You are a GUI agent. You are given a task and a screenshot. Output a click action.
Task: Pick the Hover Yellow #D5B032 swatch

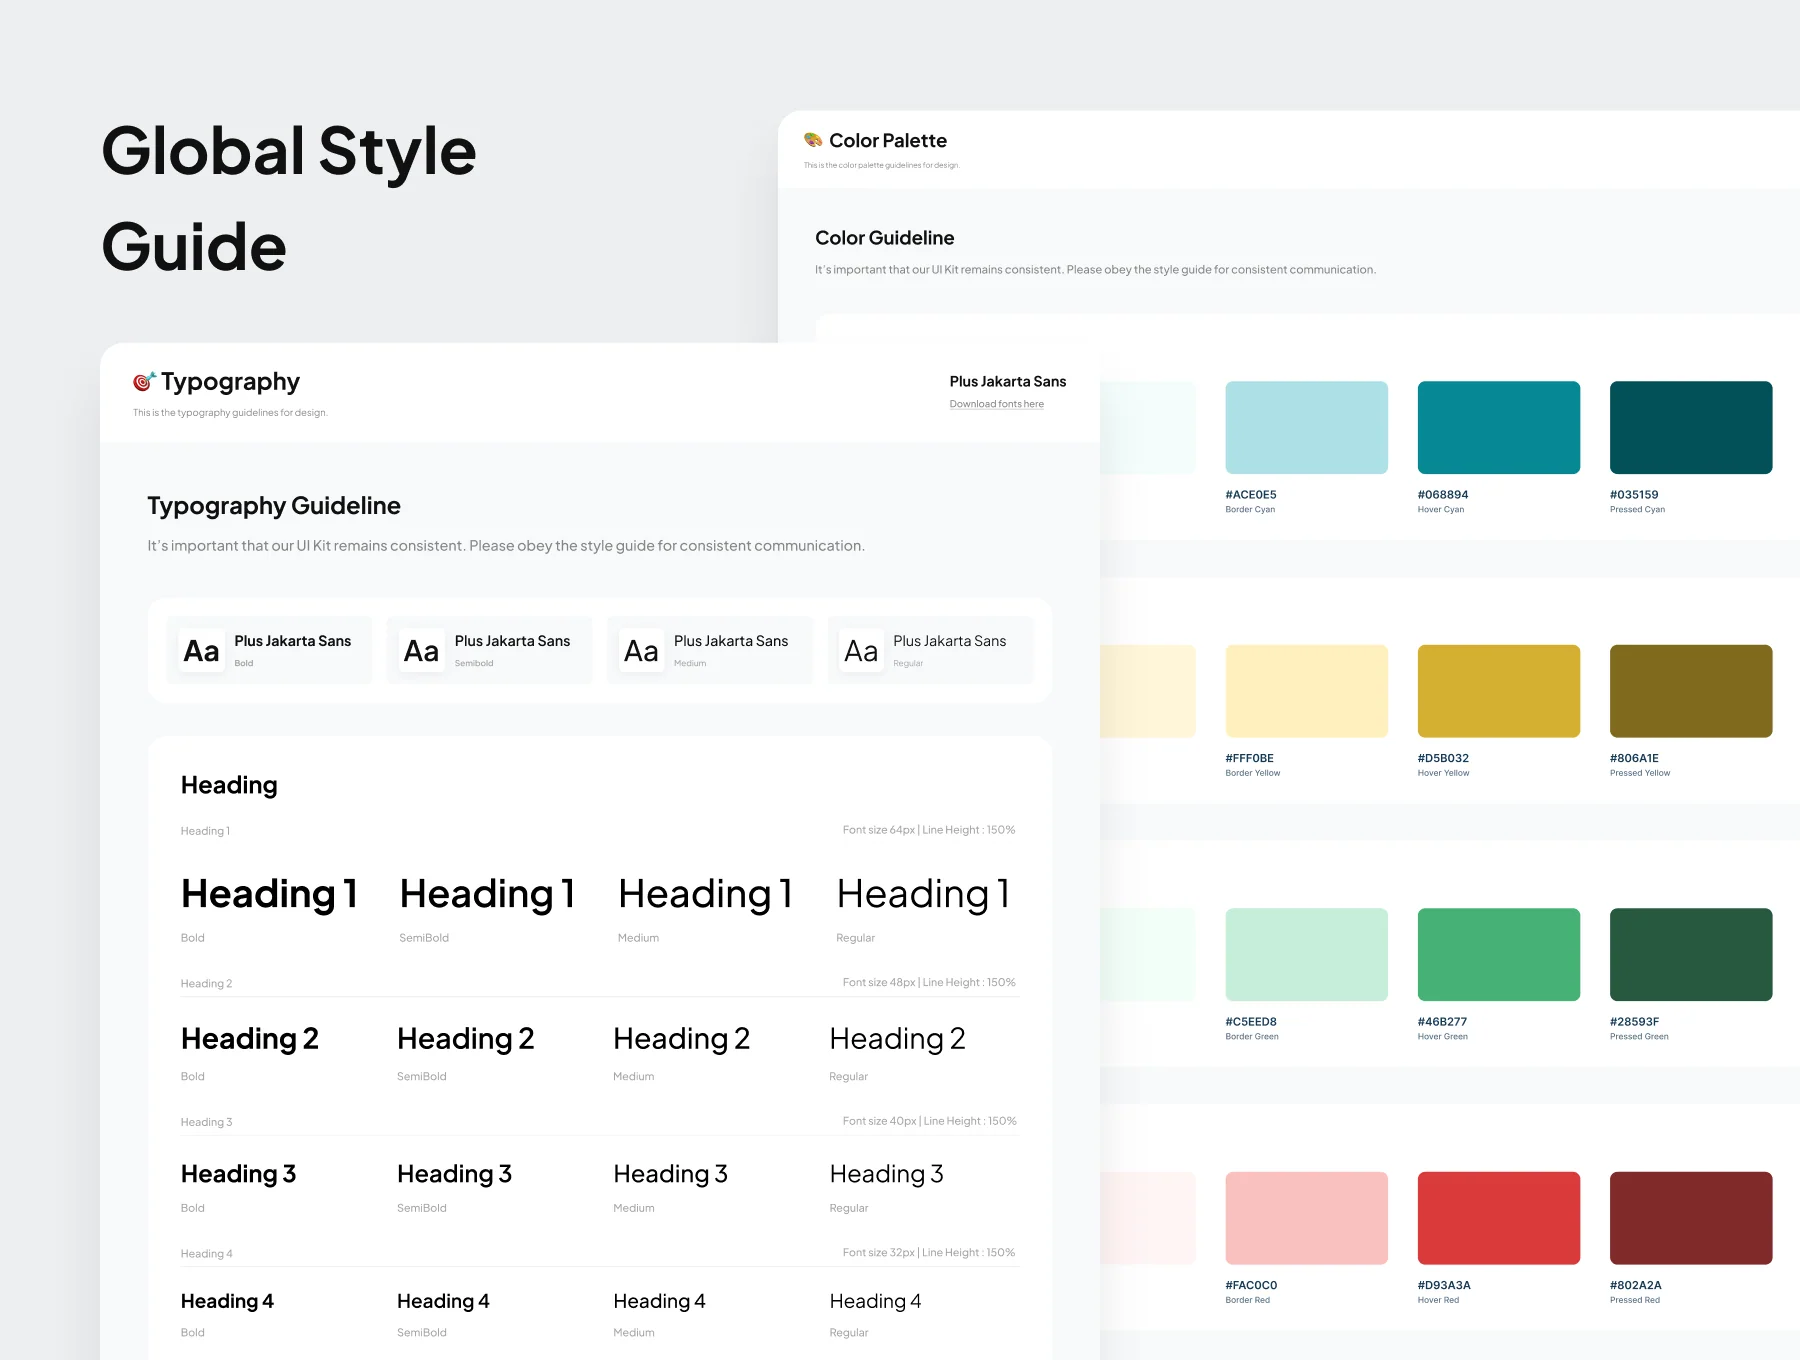[x=1498, y=691]
